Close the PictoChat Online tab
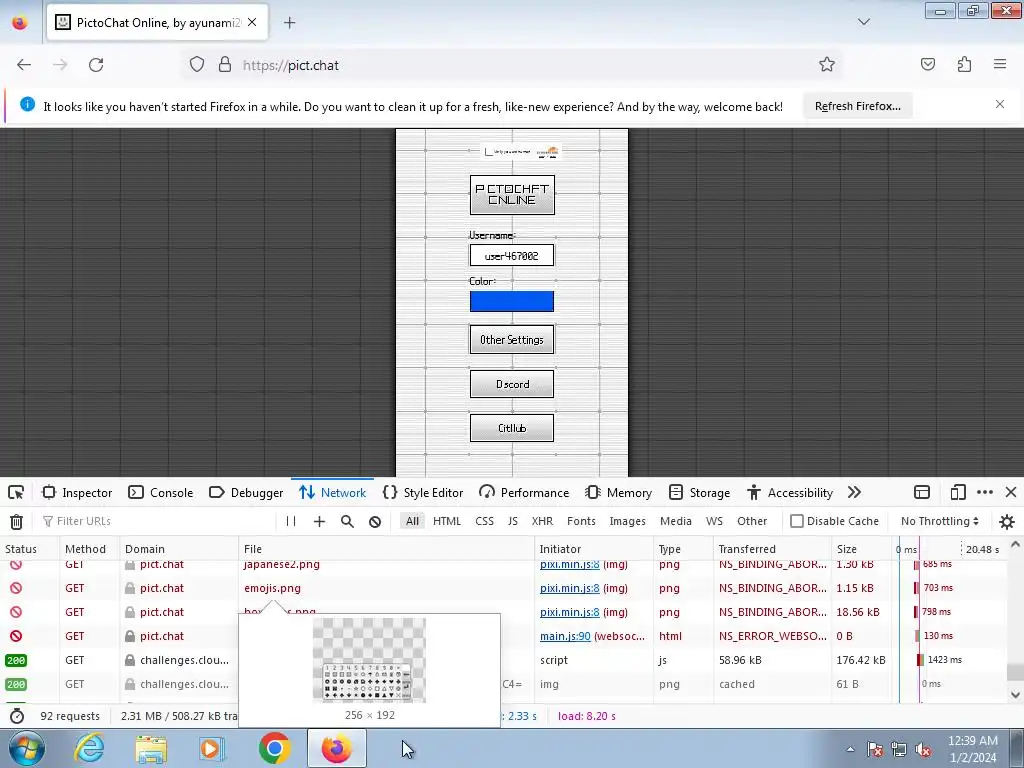The image size is (1024, 768). click(252, 22)
